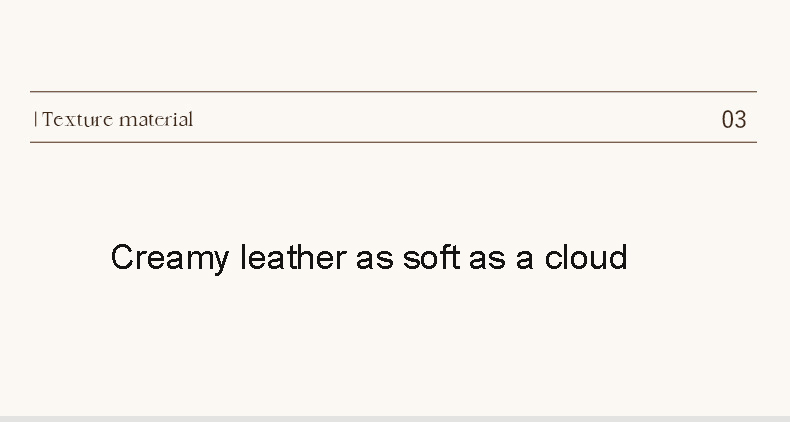
Task: Click the gray strip at the bottom edge
Action: [395, 418]
